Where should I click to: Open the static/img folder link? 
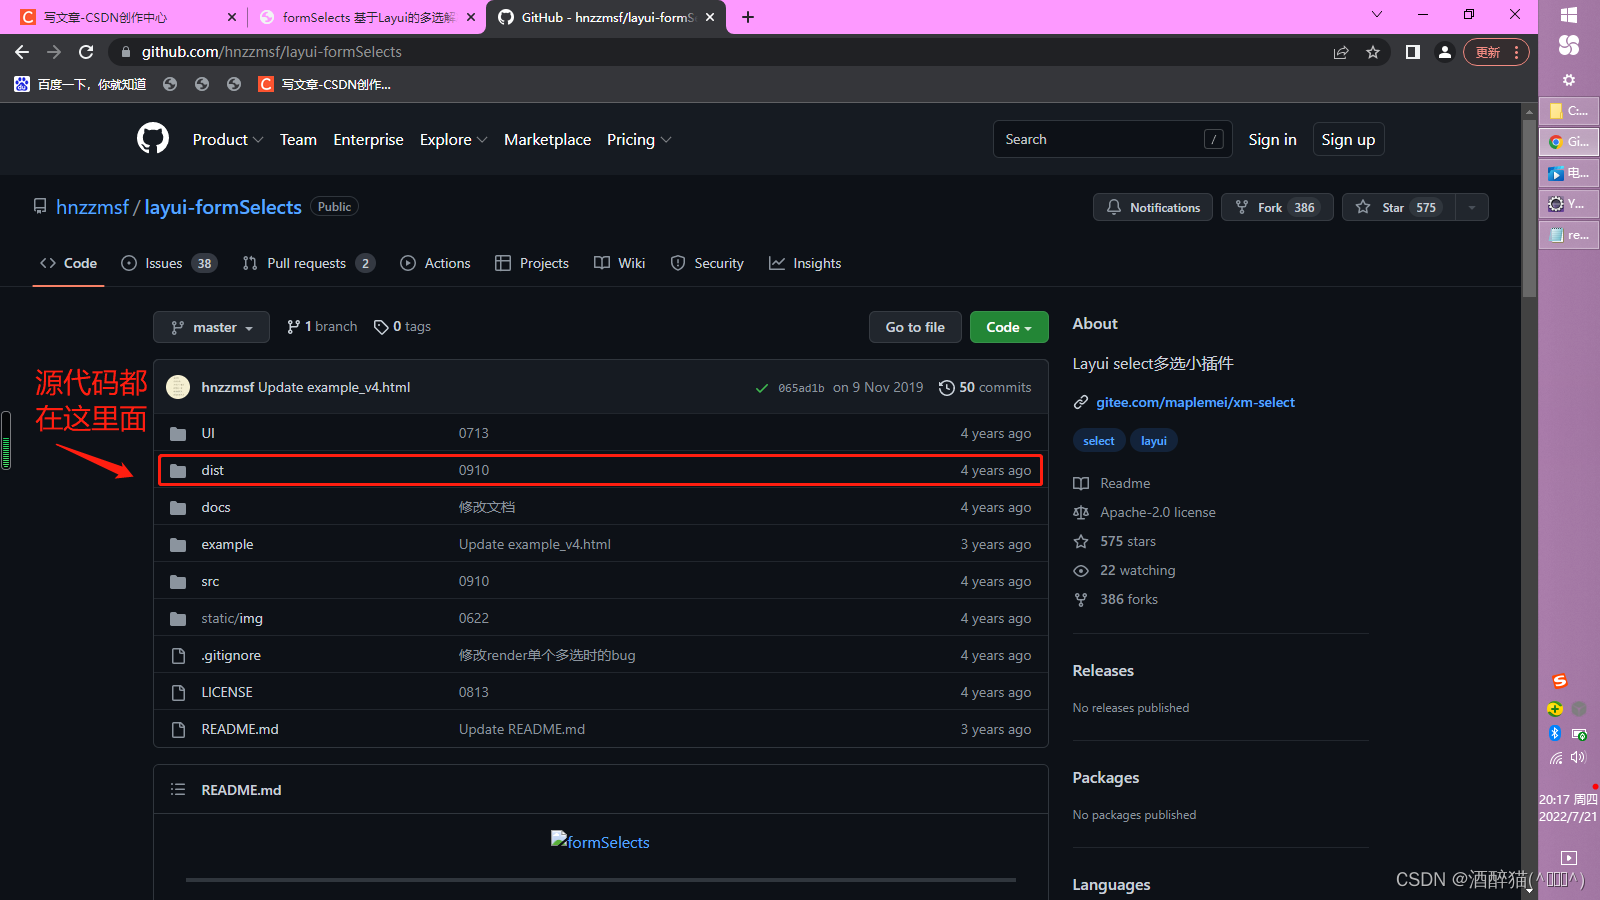point(232,618)
